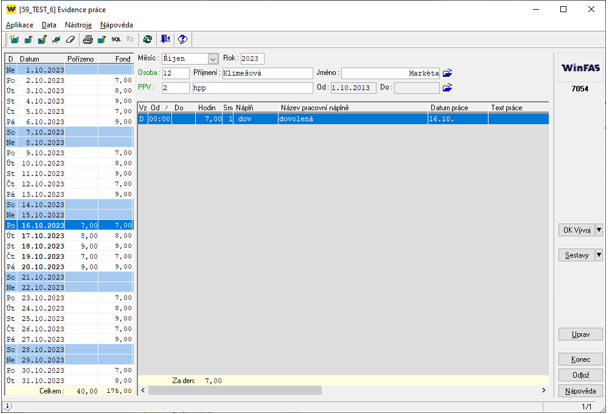Click the export icon beside the printer
608x414 pixels.
coord(102,39)
